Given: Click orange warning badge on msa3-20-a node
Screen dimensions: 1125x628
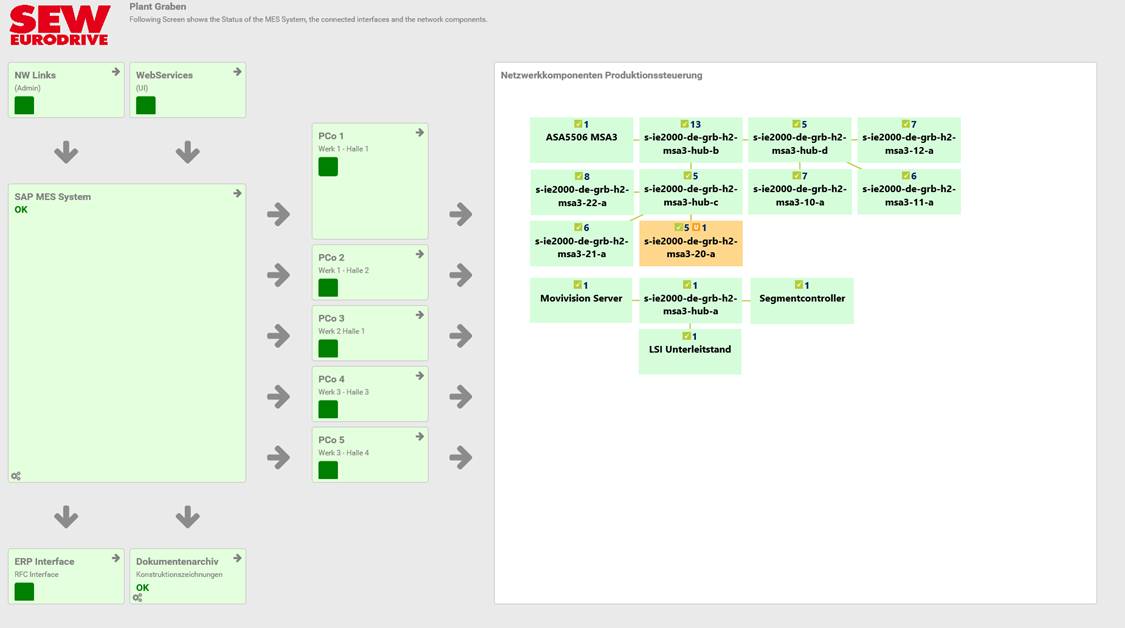Looking at the screenshot, I should tap(697, 227).
